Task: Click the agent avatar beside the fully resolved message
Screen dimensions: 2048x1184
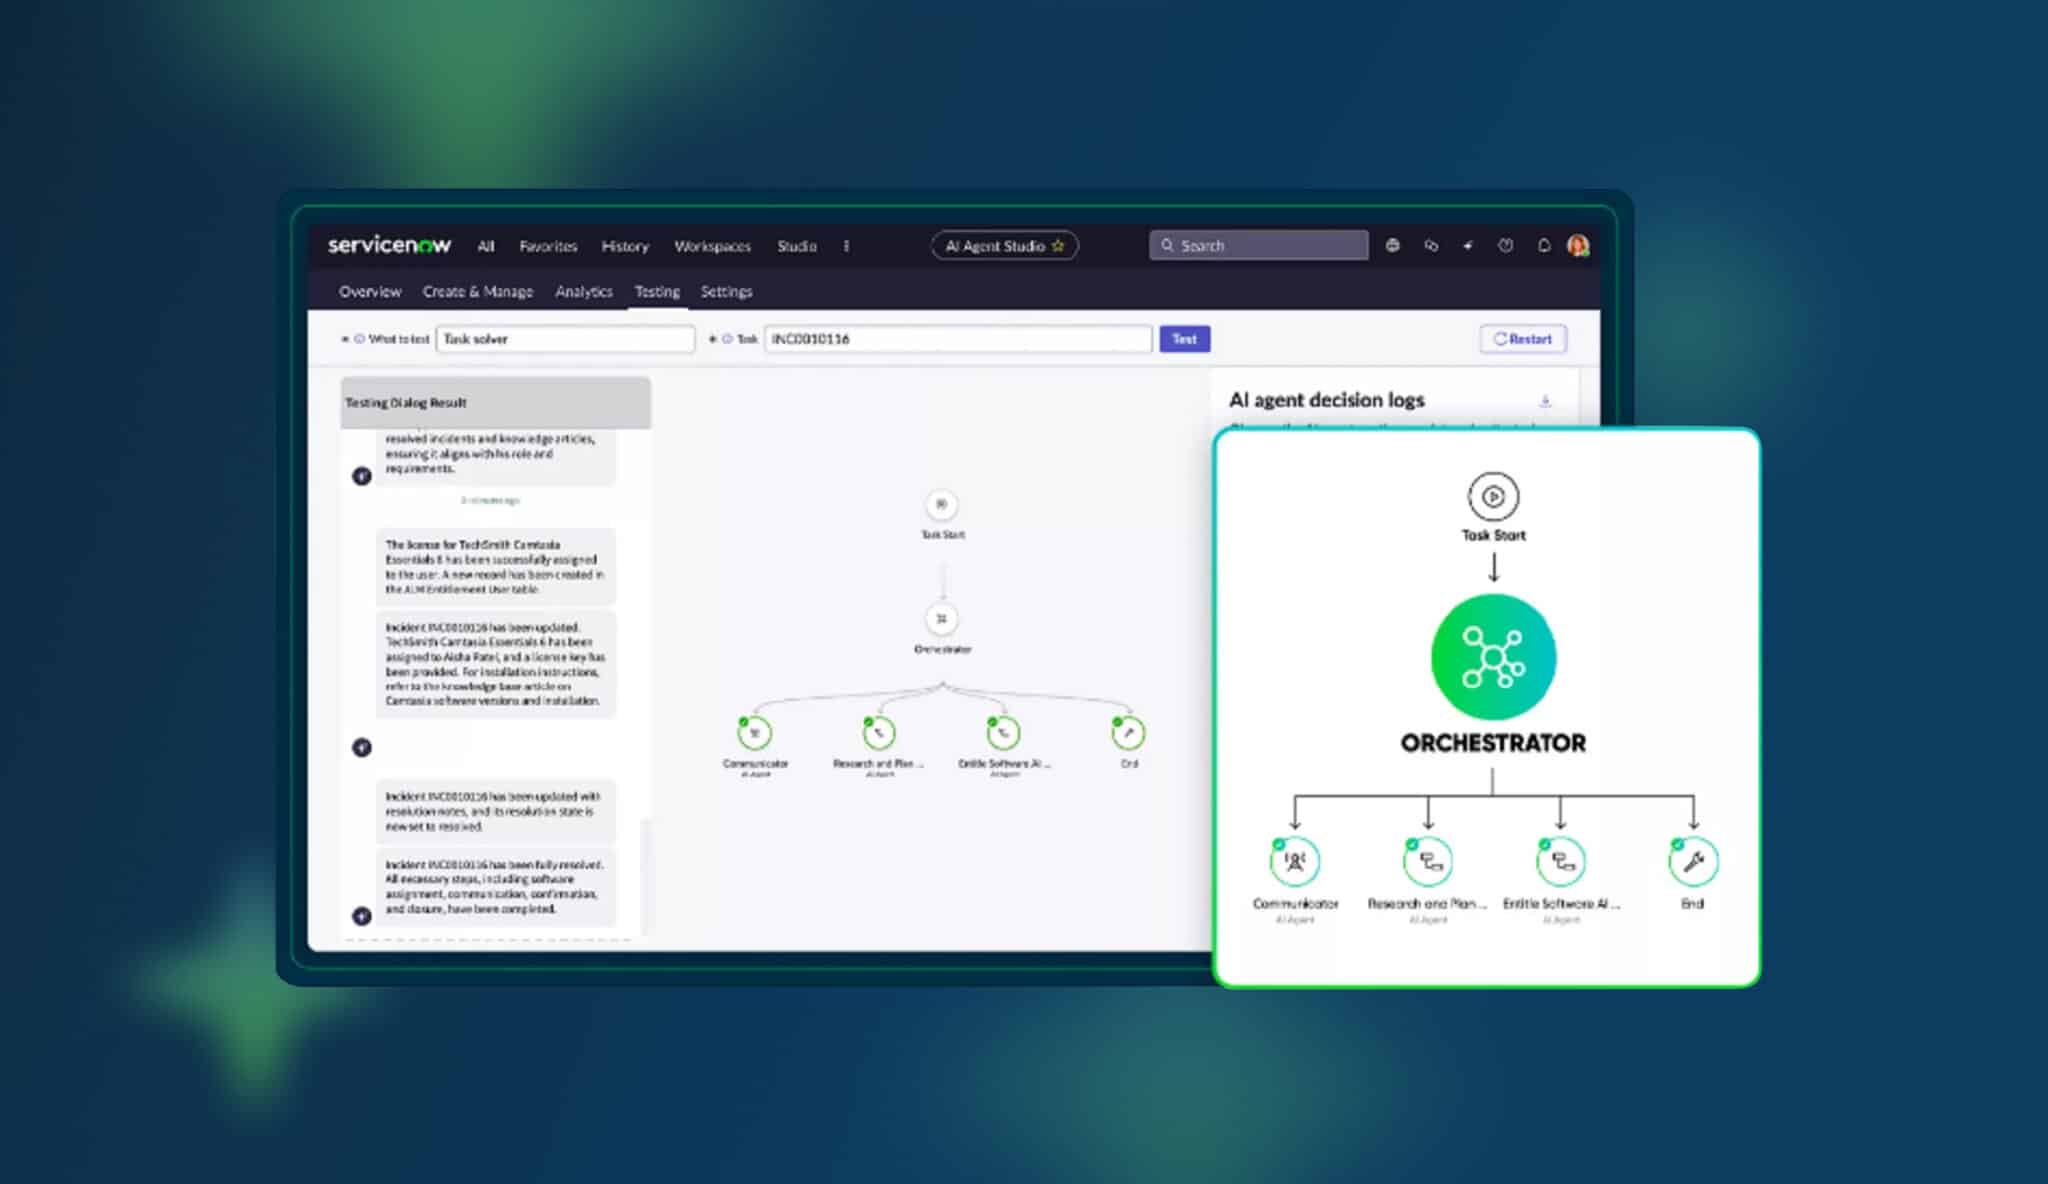Action: point(362,916)
